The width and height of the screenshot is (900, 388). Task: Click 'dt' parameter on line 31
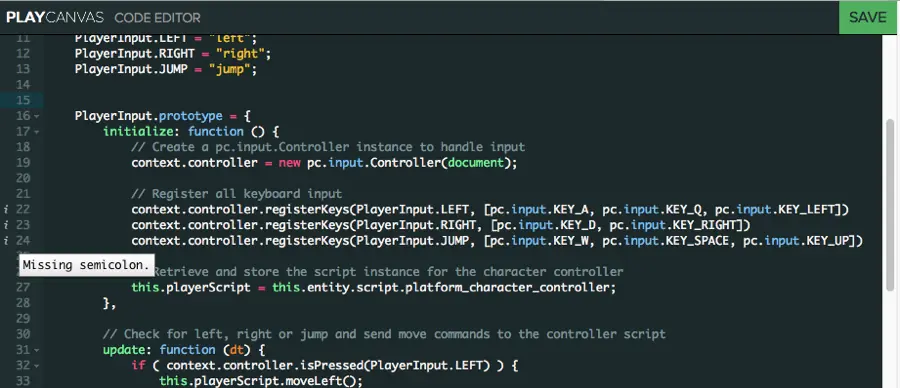[x=236, y=350]
